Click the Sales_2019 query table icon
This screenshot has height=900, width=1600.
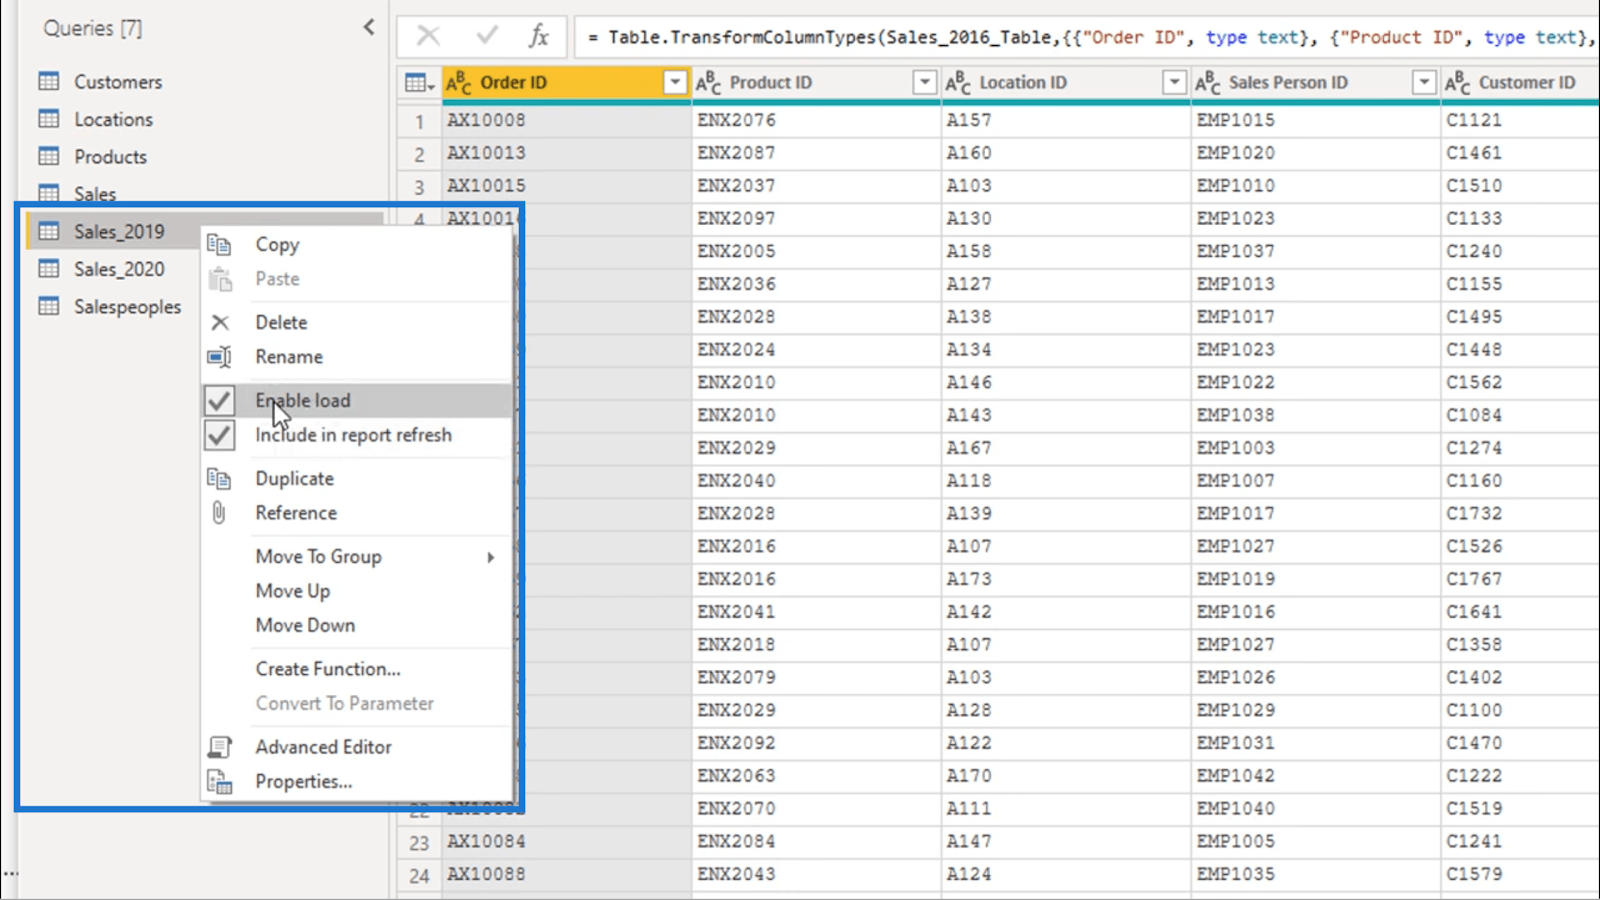point(49,231)
